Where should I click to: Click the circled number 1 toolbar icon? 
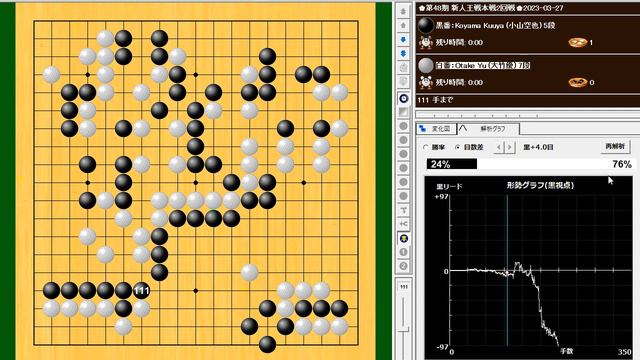click(x=404, y=252)
